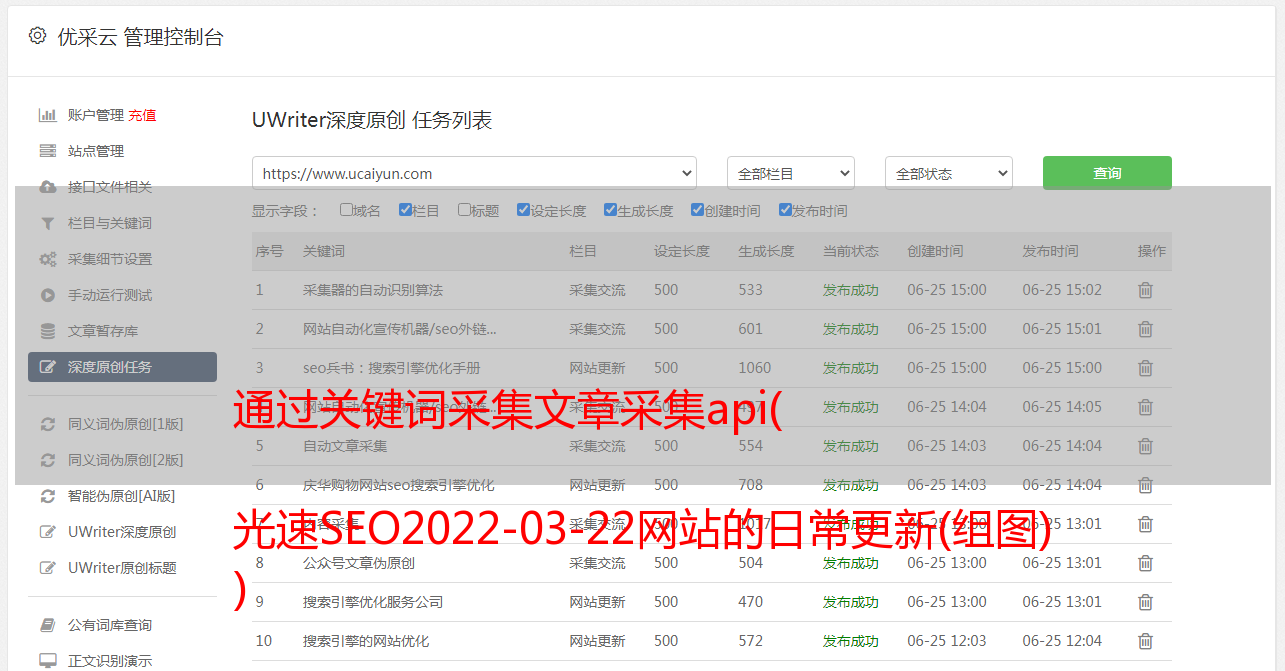This screenshot has height=671, width=1285.
Task: Click trash icon for row 网站自动化宣传机器/seo外链
Action: point(1146,329)
